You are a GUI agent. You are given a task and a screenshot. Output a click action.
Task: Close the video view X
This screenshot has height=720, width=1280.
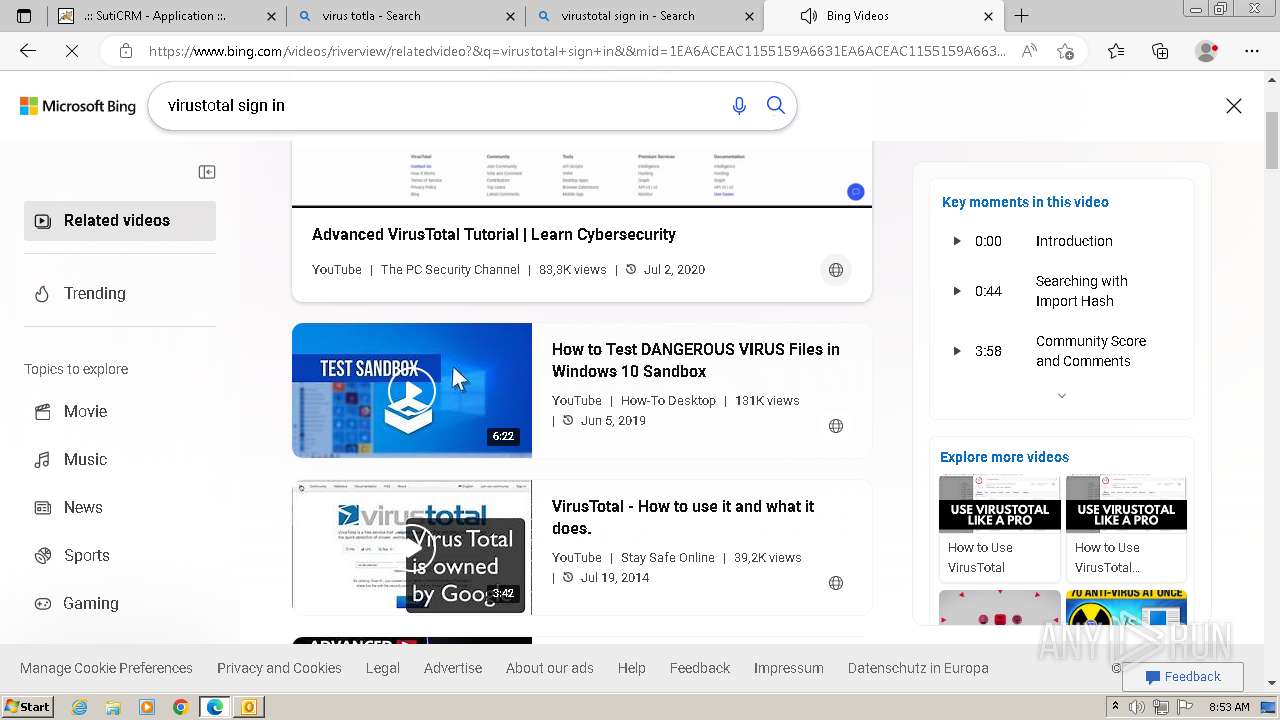click(1234, 106)
